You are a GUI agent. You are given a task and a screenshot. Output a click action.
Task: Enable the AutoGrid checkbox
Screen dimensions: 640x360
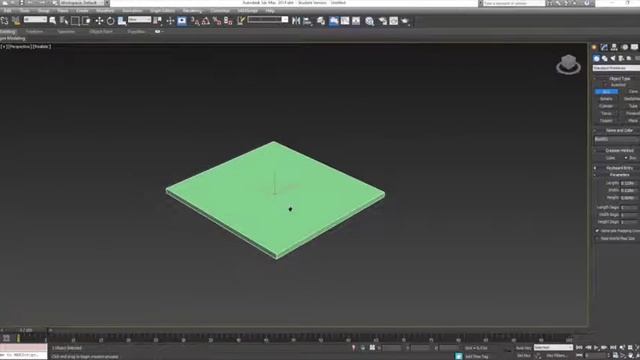tap(606, 85)
